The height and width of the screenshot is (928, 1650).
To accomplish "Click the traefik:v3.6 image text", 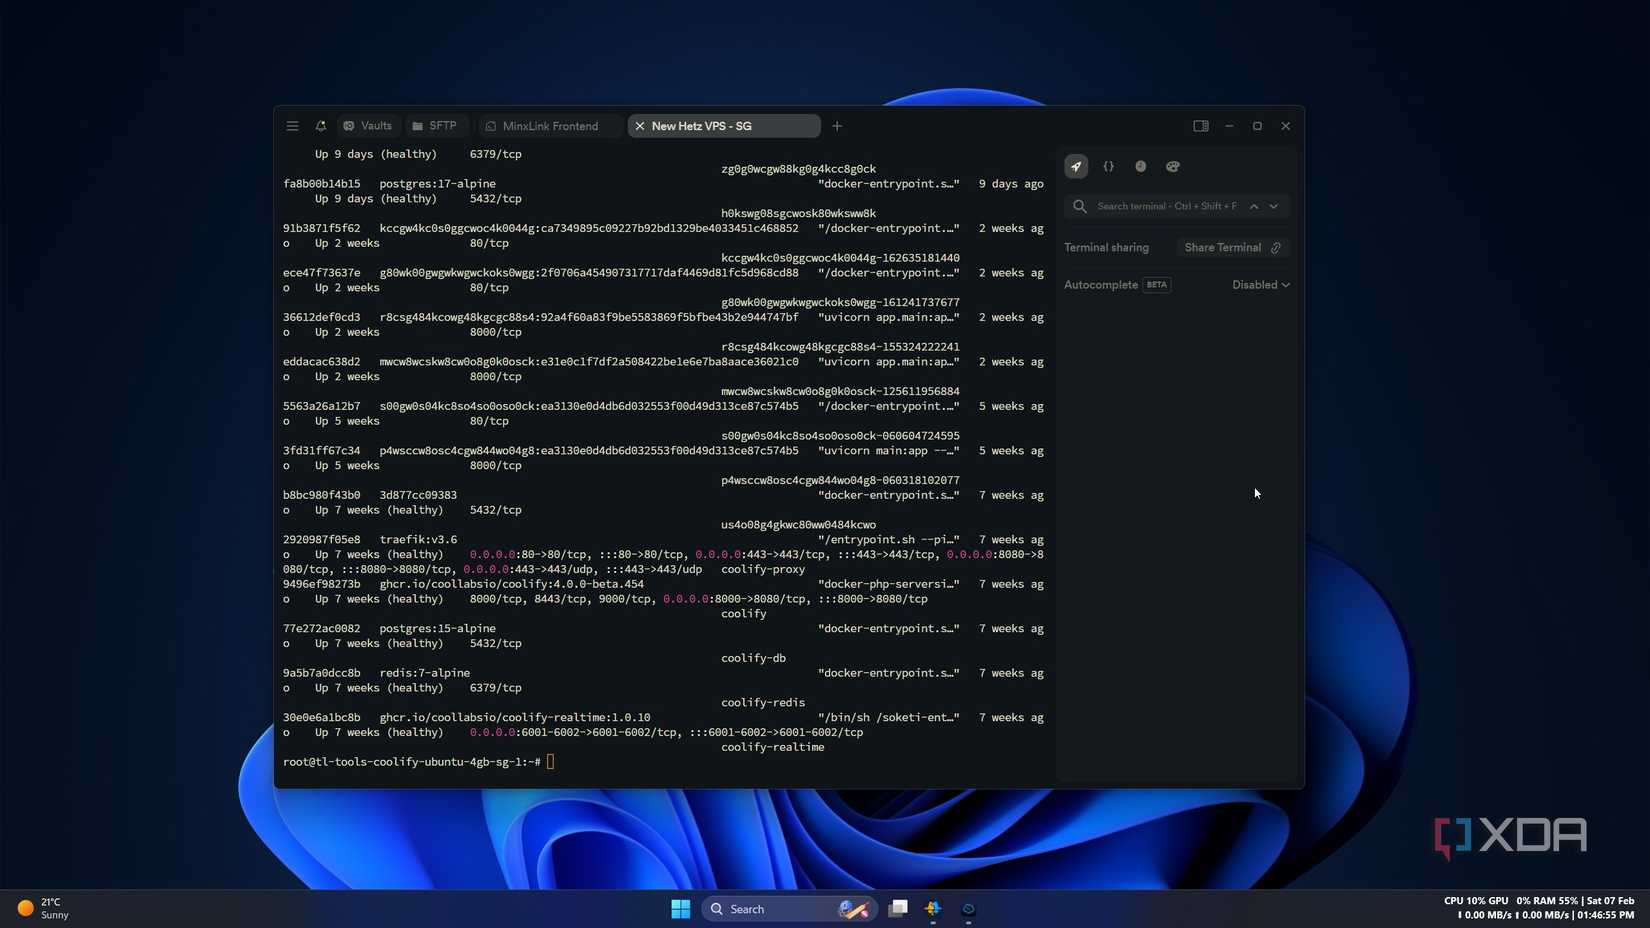I will 418,540.
